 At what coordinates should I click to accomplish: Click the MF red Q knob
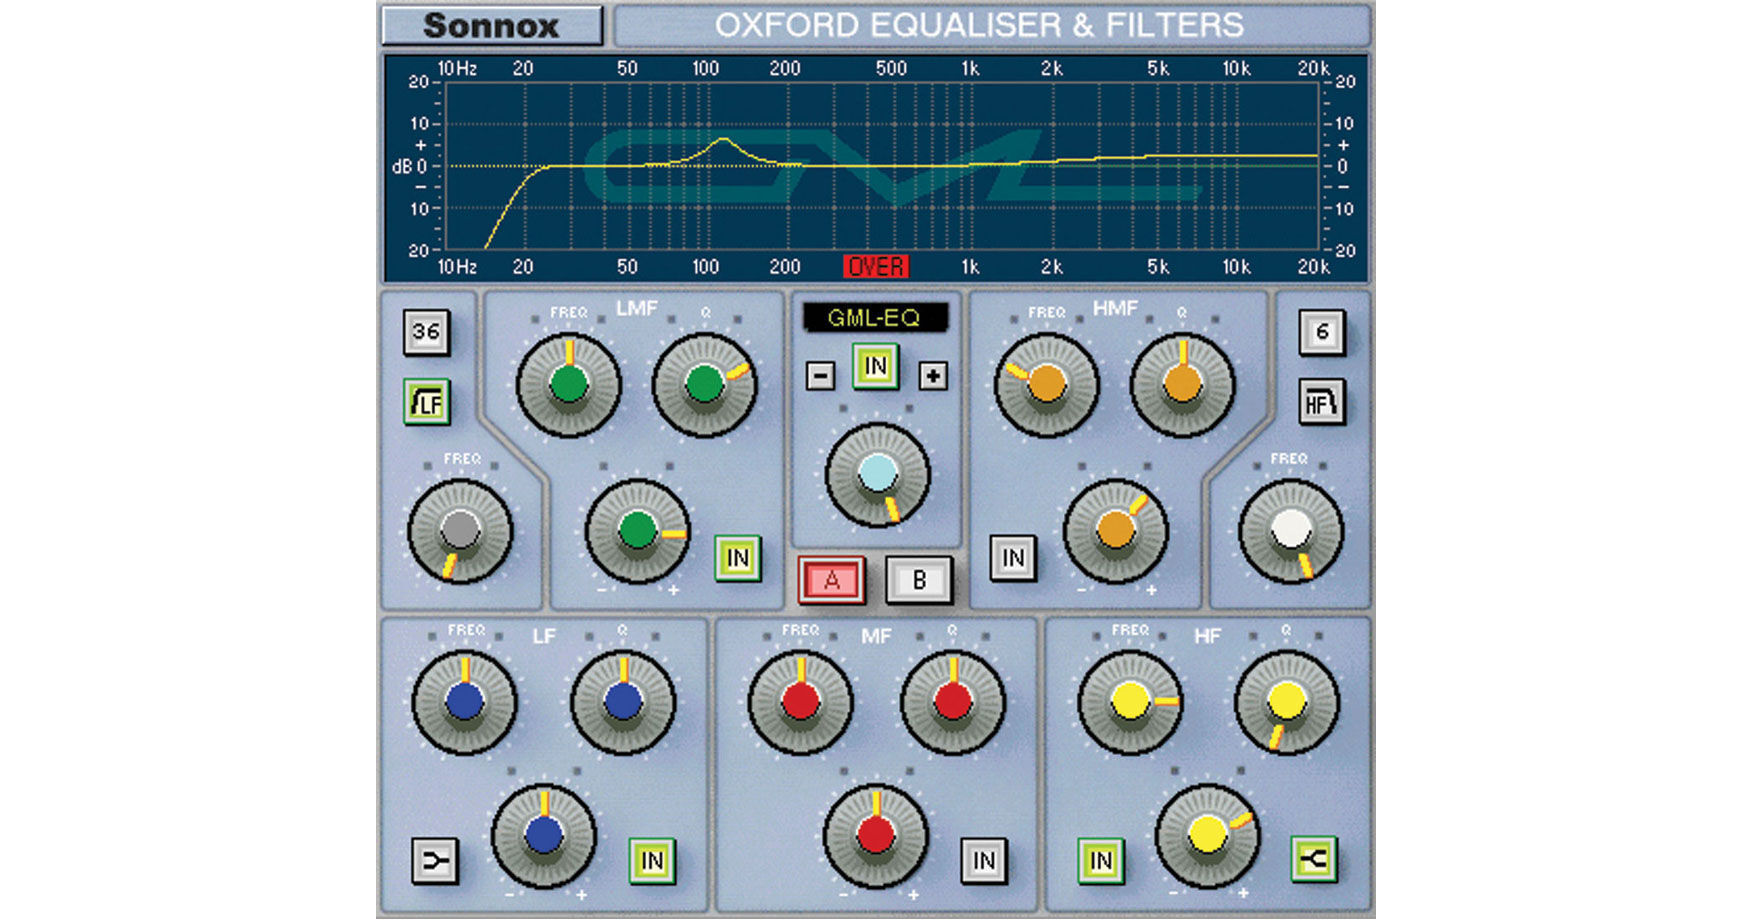coord(952,702)
